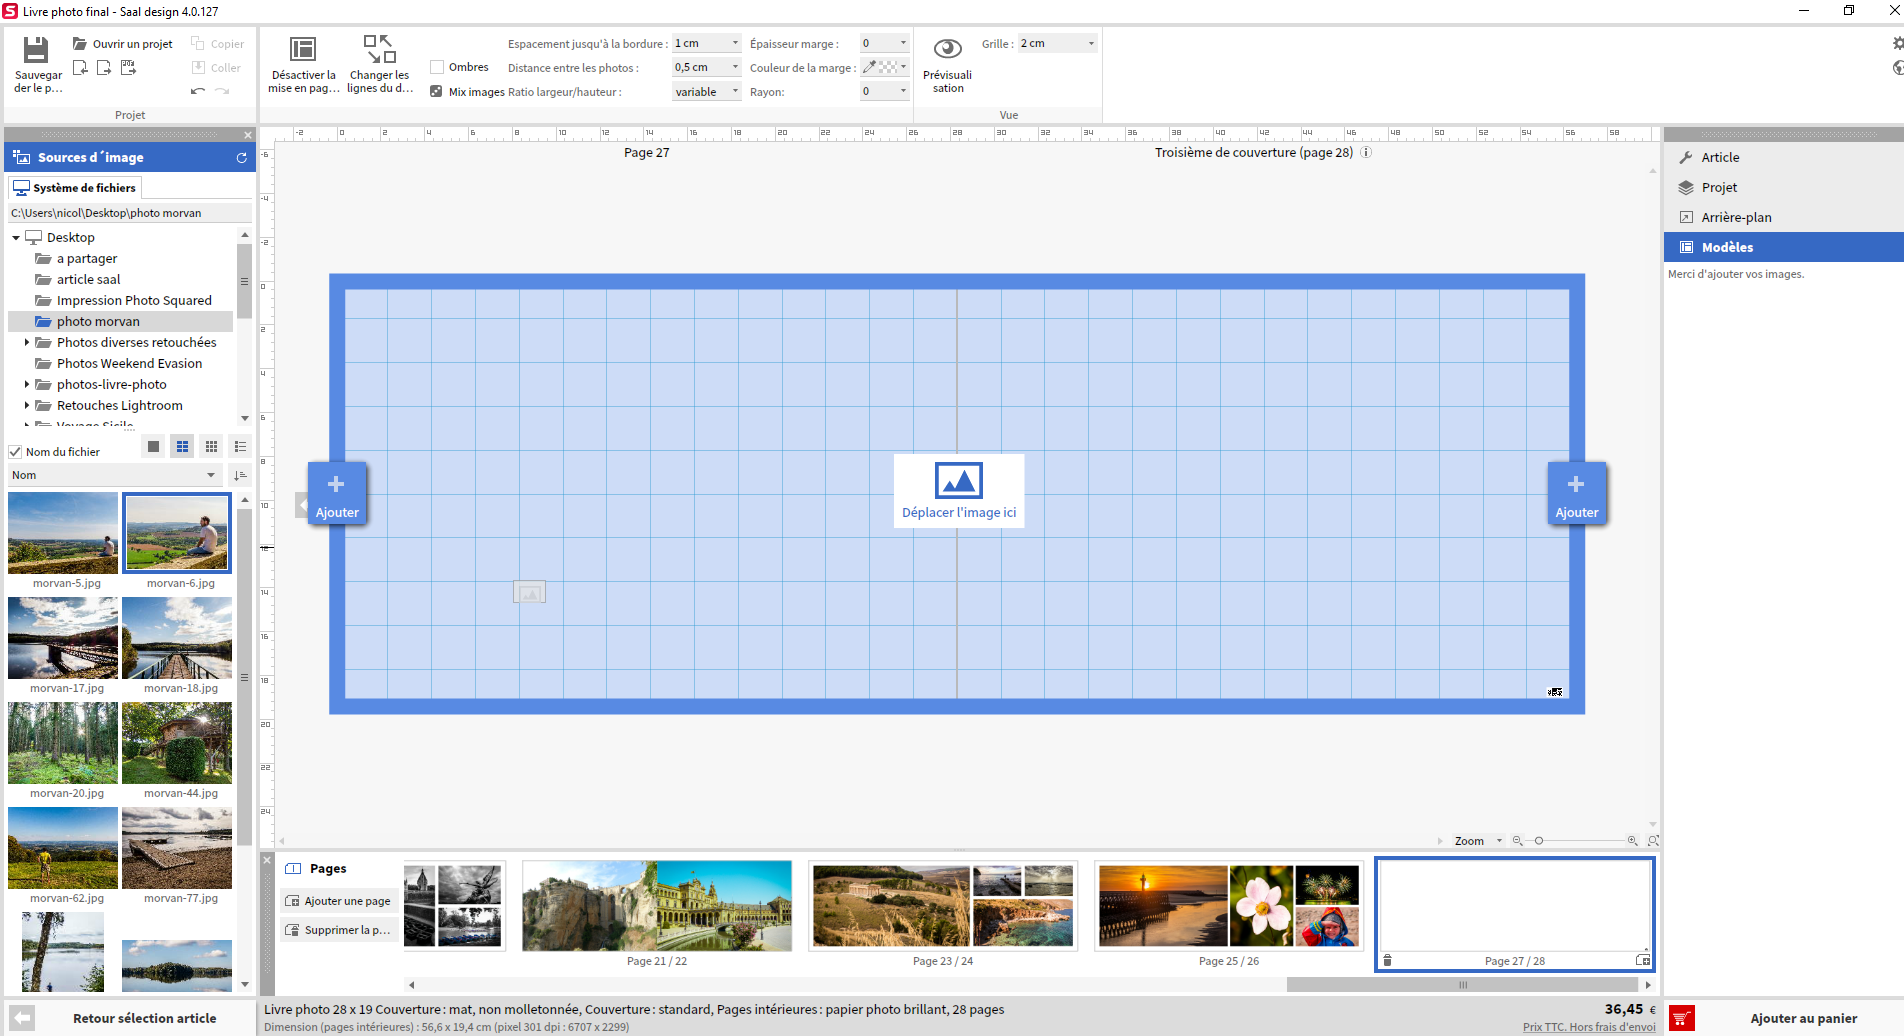Open the Article panel tab
Image resolution: width=1904 pixels, height=1036 pixels.
(x=1783, y=157)
